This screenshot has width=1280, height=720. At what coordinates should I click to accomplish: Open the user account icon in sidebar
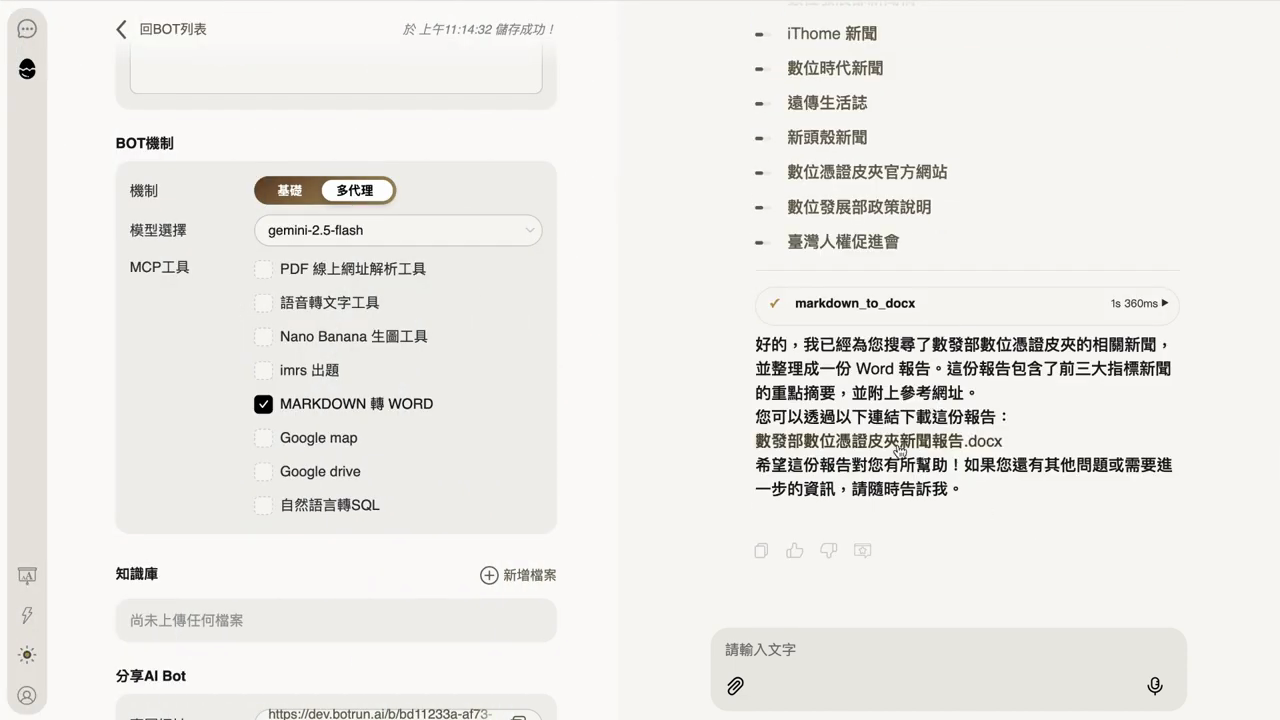click(27, 695)
